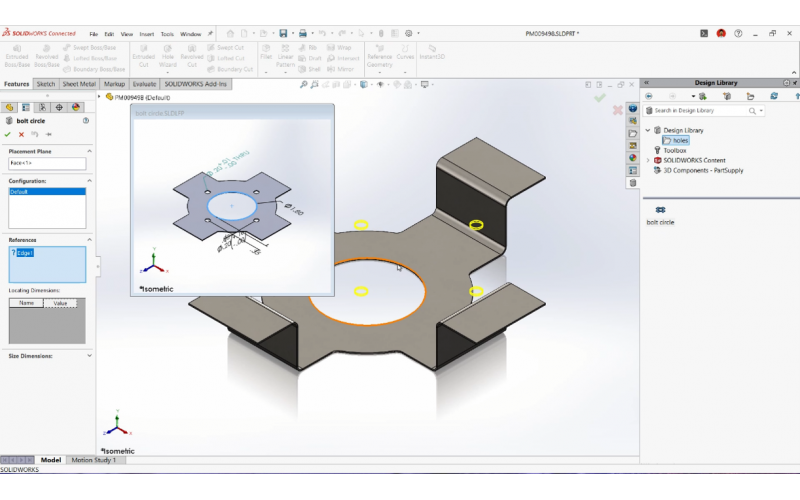Open the Window menu
The width and height of the screenshot is (800, 500).
point(190,34)
